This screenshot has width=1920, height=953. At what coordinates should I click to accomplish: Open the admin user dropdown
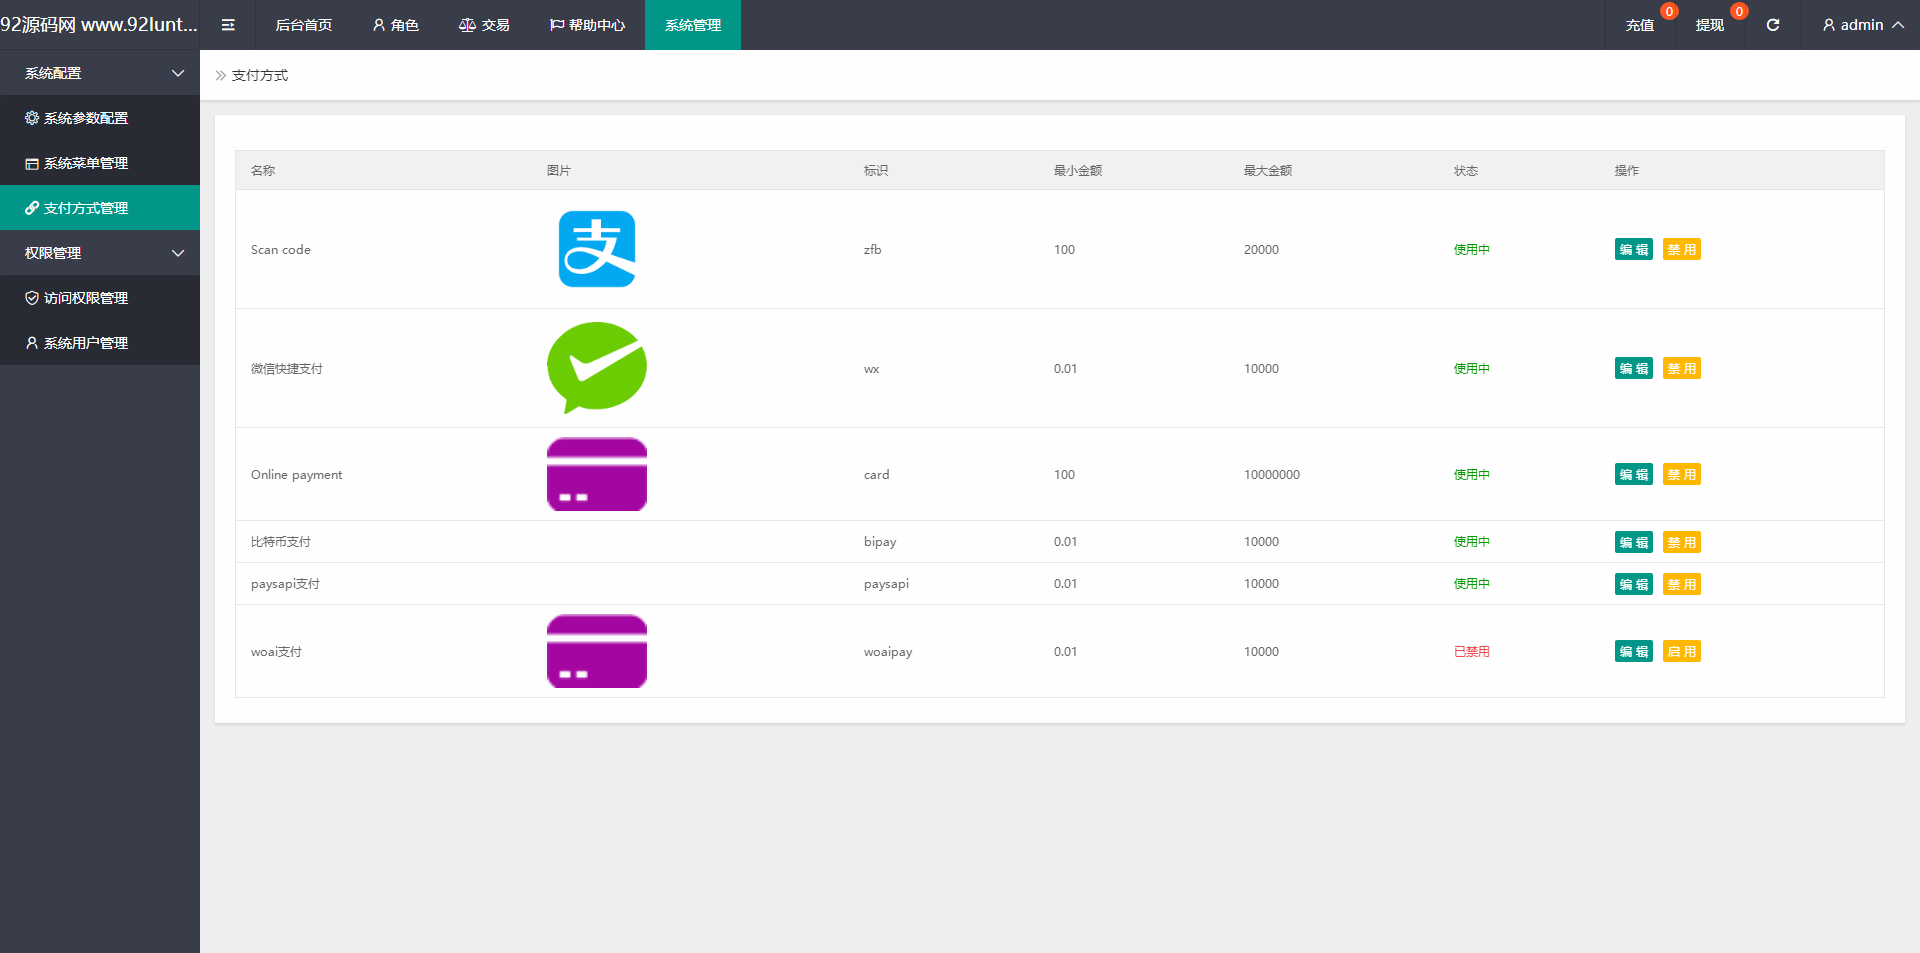pos(1862,25)
